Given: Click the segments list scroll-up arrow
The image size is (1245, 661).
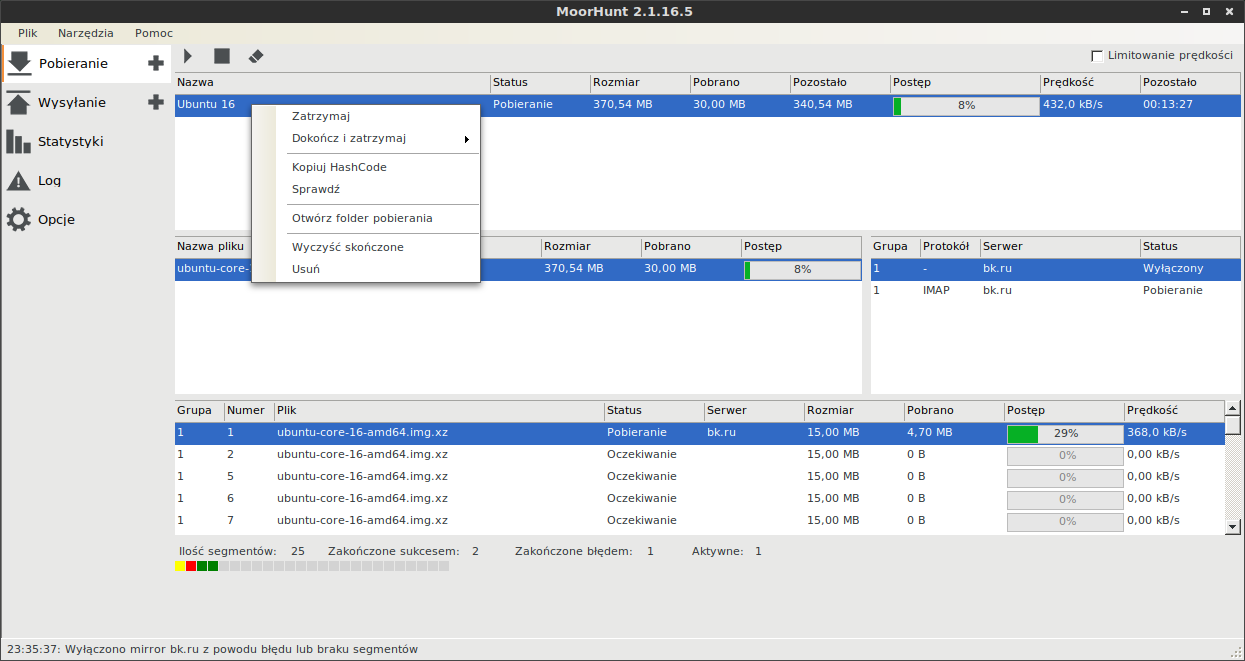Looking at the screenshot, I should click(1233, 408).
